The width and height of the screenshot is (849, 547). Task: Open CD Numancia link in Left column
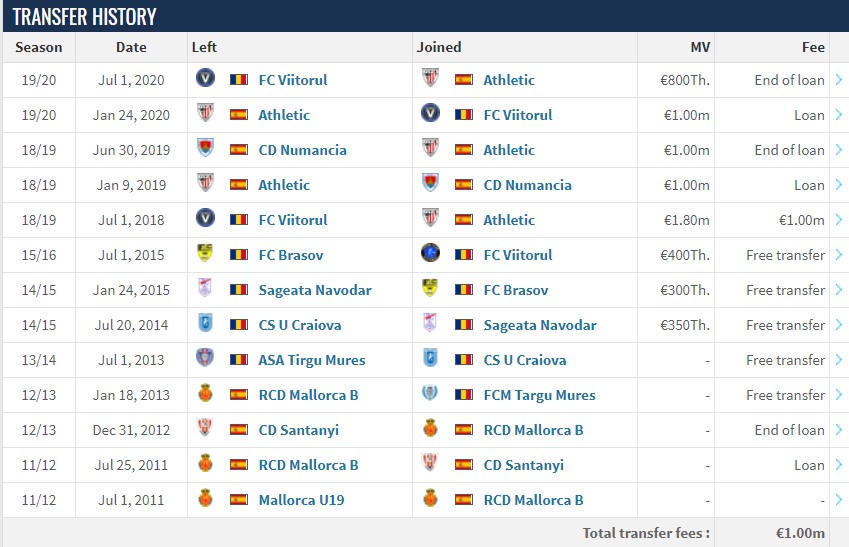[302, 150]
